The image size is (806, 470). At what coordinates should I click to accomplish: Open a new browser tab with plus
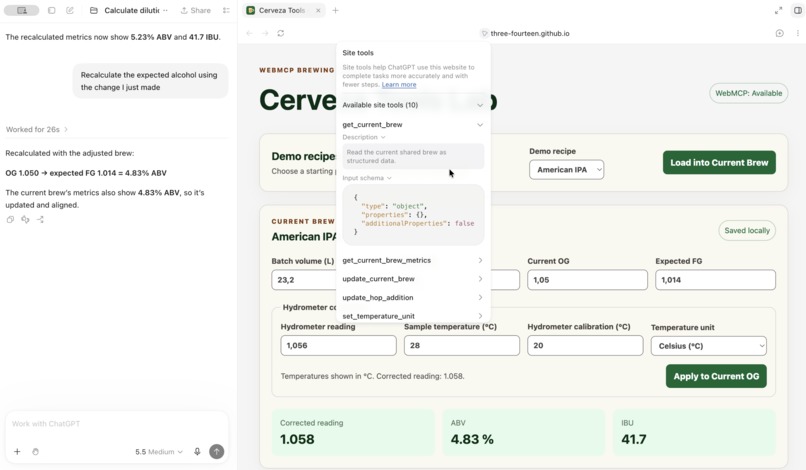[335, 10]
